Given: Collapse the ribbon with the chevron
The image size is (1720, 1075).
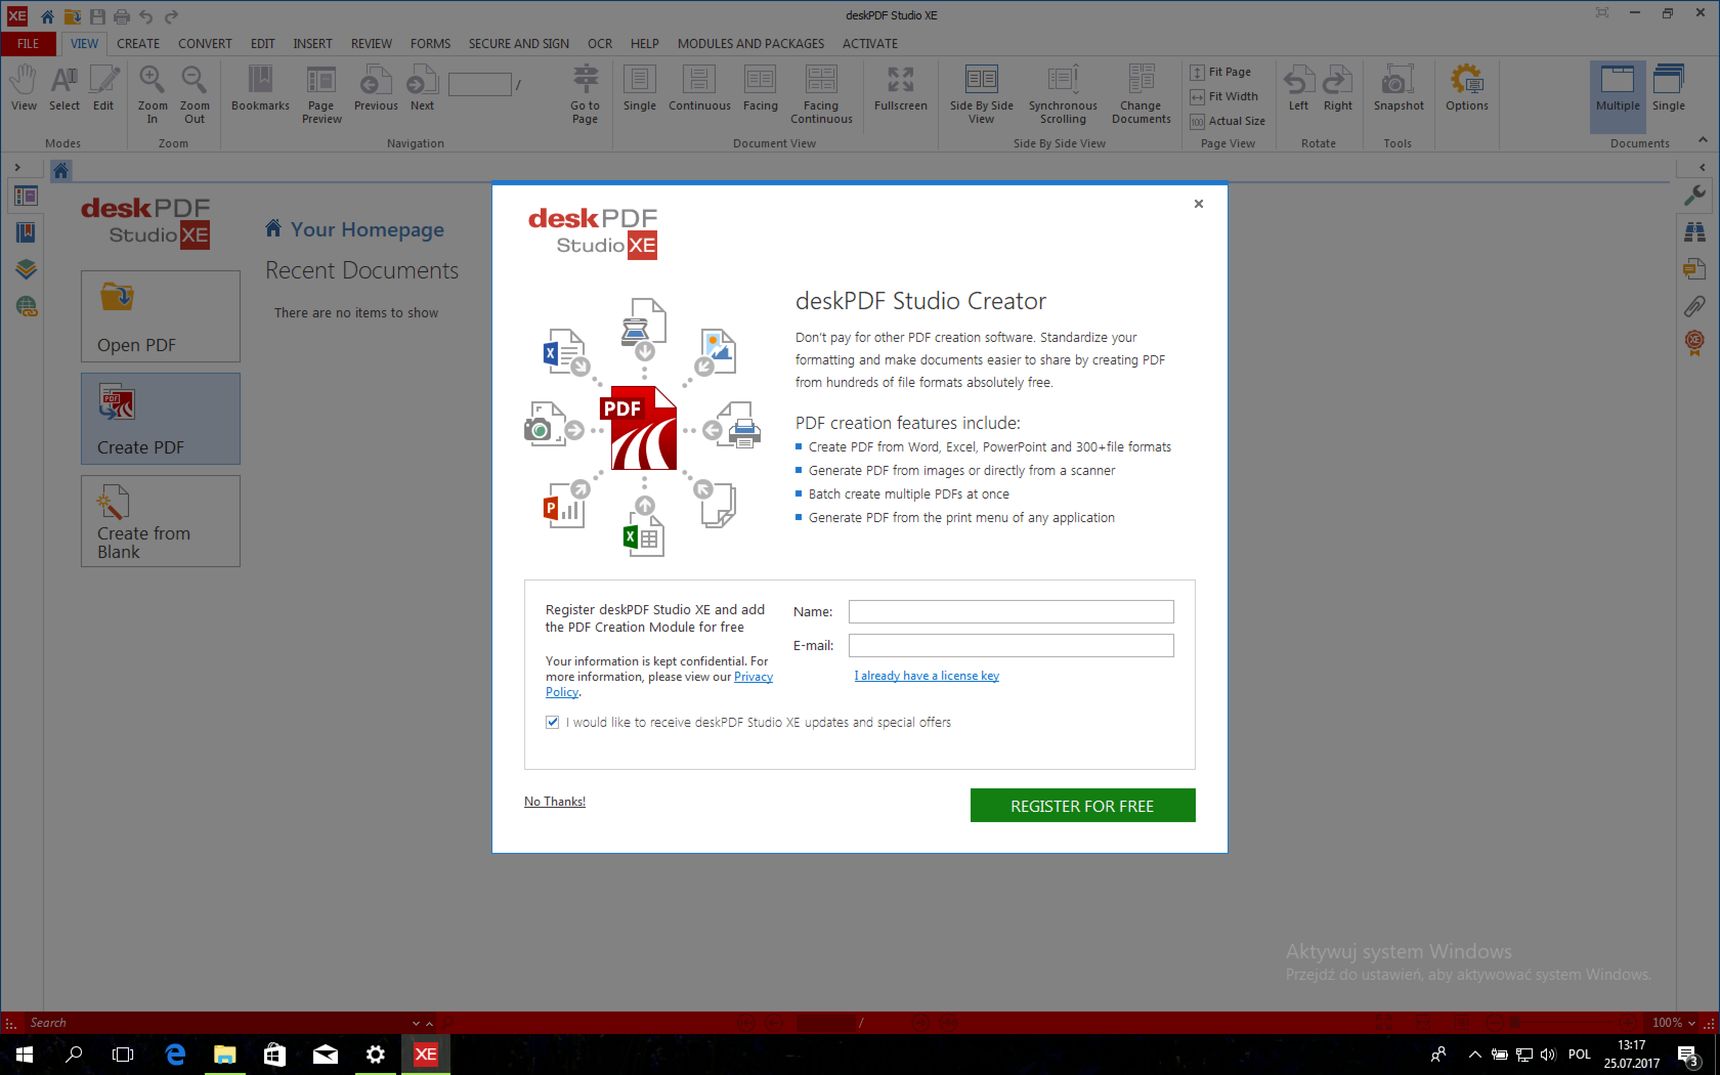Looking at the screenshot, I should (1702, 140).
